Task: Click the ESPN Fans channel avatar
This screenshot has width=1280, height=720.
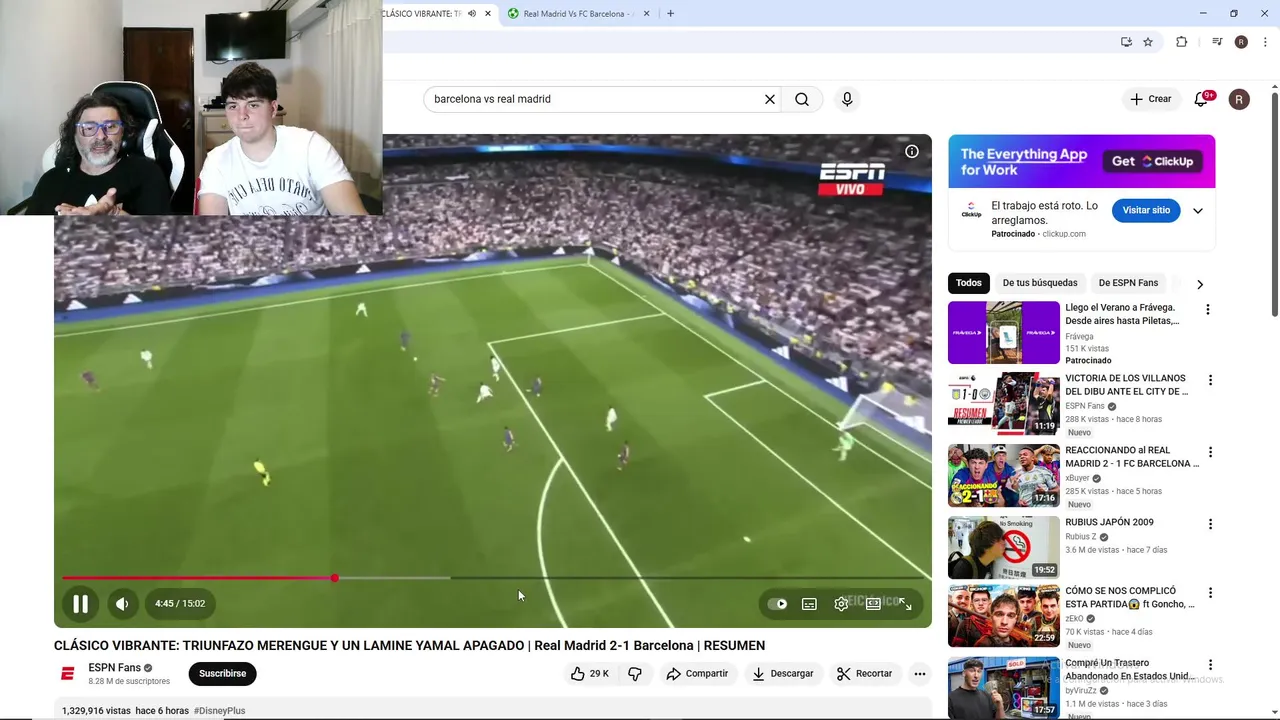Action: tap(68, 674)
